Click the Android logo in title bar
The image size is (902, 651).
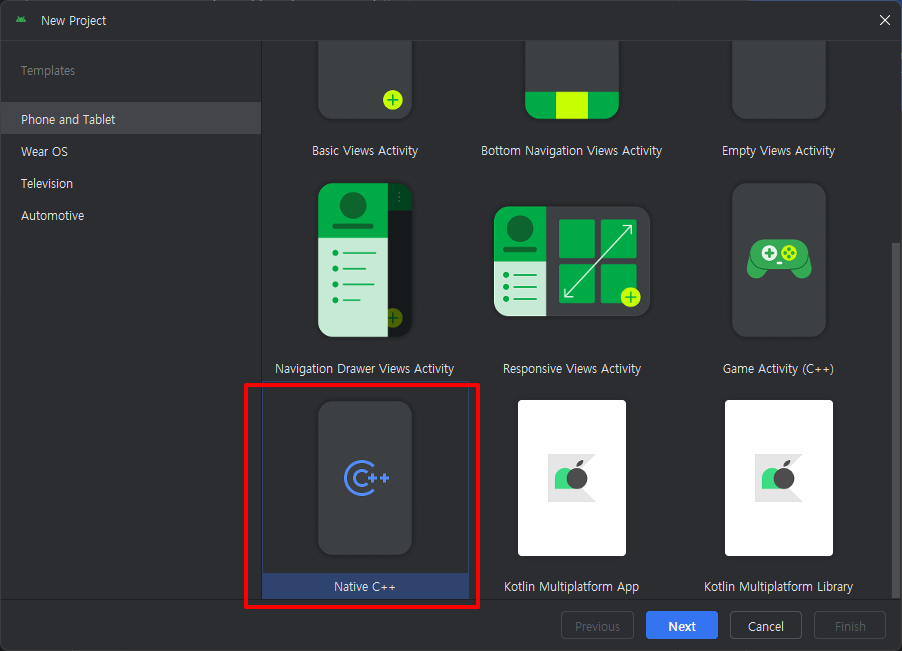click(21, 20)
